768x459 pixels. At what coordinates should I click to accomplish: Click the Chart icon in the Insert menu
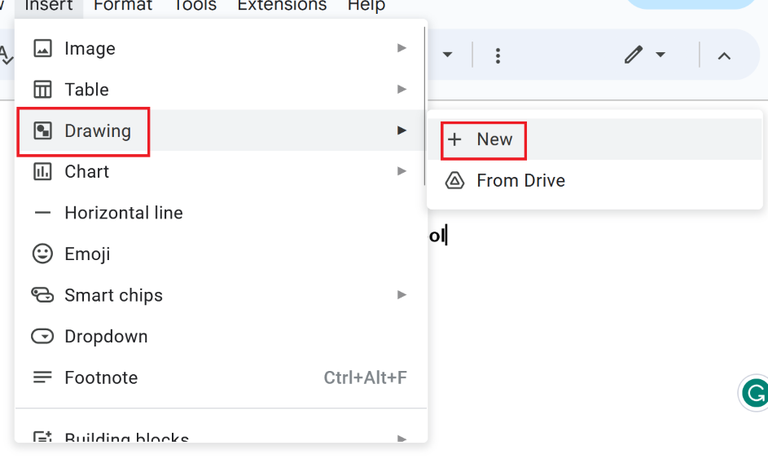tap(43, 171)
